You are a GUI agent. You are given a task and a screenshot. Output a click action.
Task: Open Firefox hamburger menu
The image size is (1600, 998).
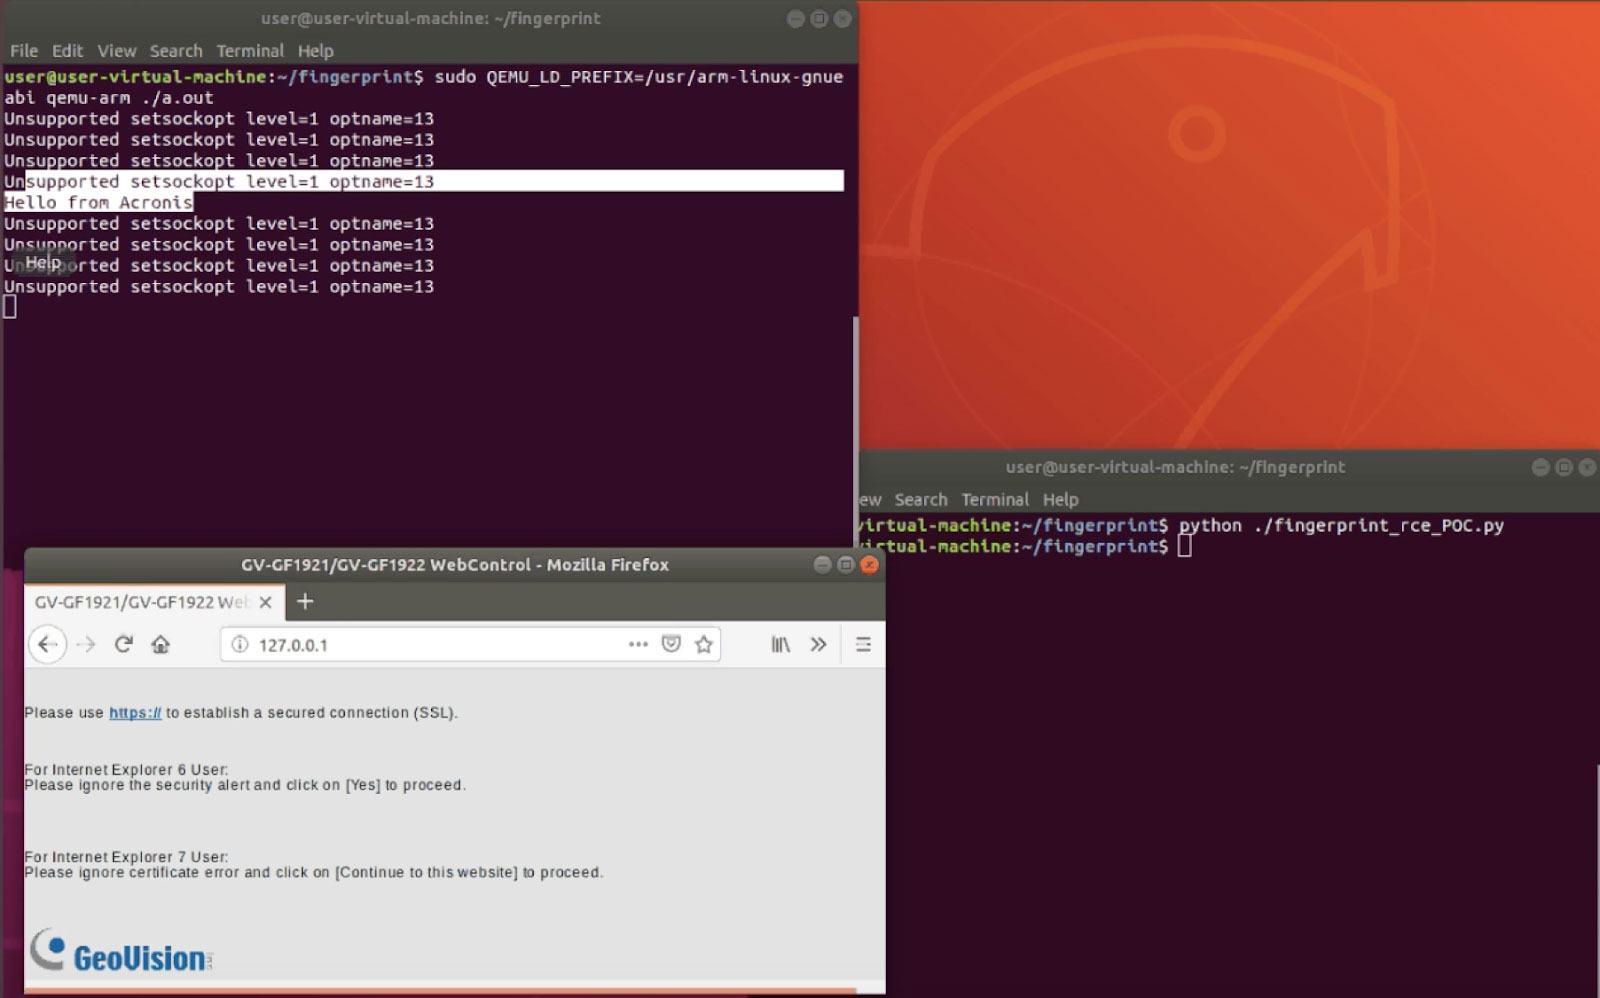tap(863, 645)
